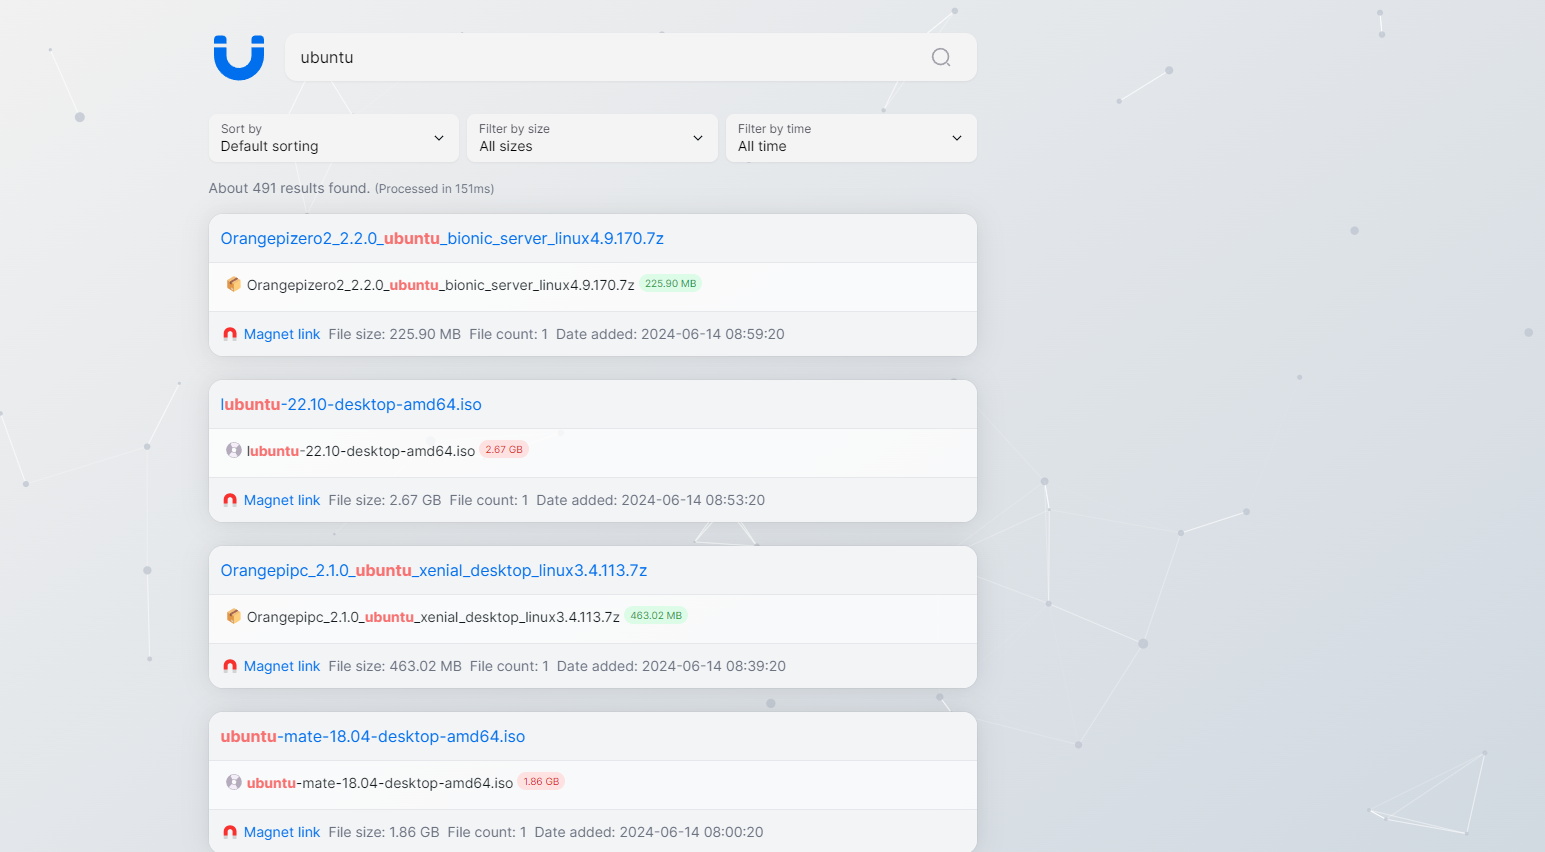Click the 1.86 GB size badge
Image resolution: width=1545 pixels, height=852 pixels.
541,782
